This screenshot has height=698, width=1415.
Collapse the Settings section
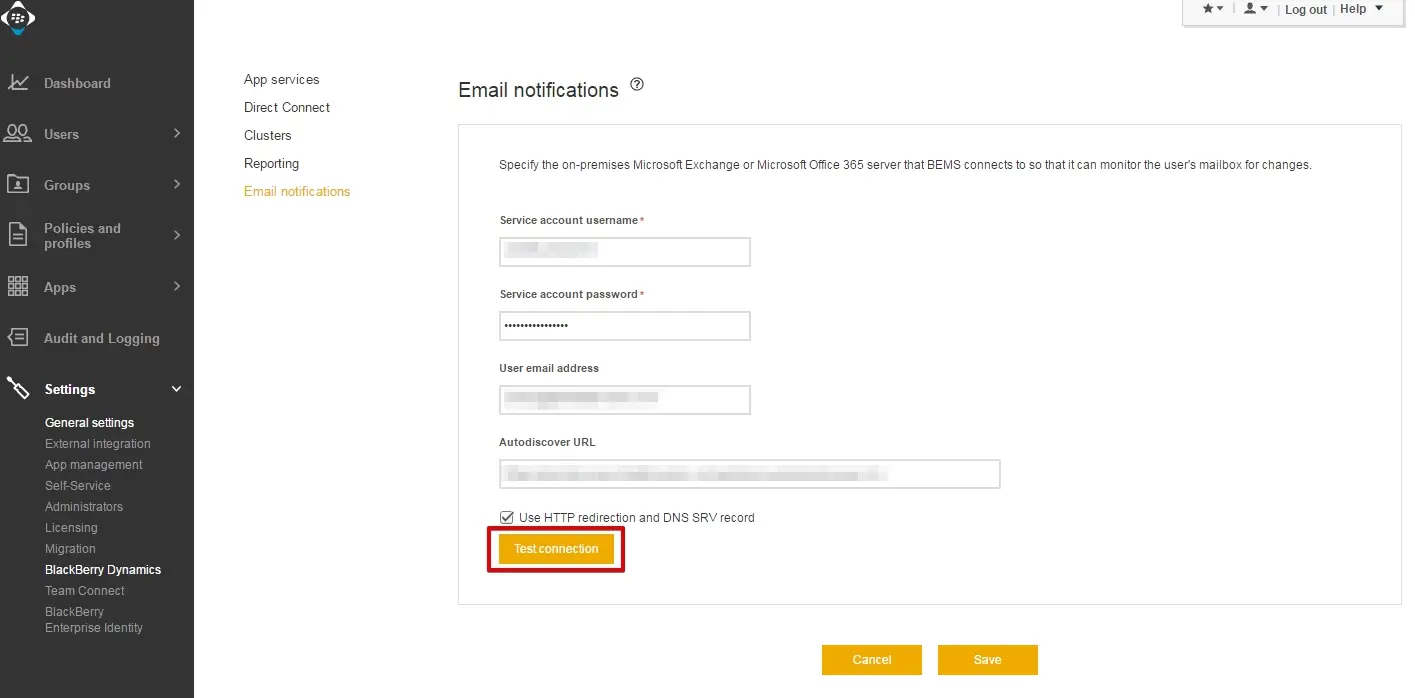(x=177, y=388)
